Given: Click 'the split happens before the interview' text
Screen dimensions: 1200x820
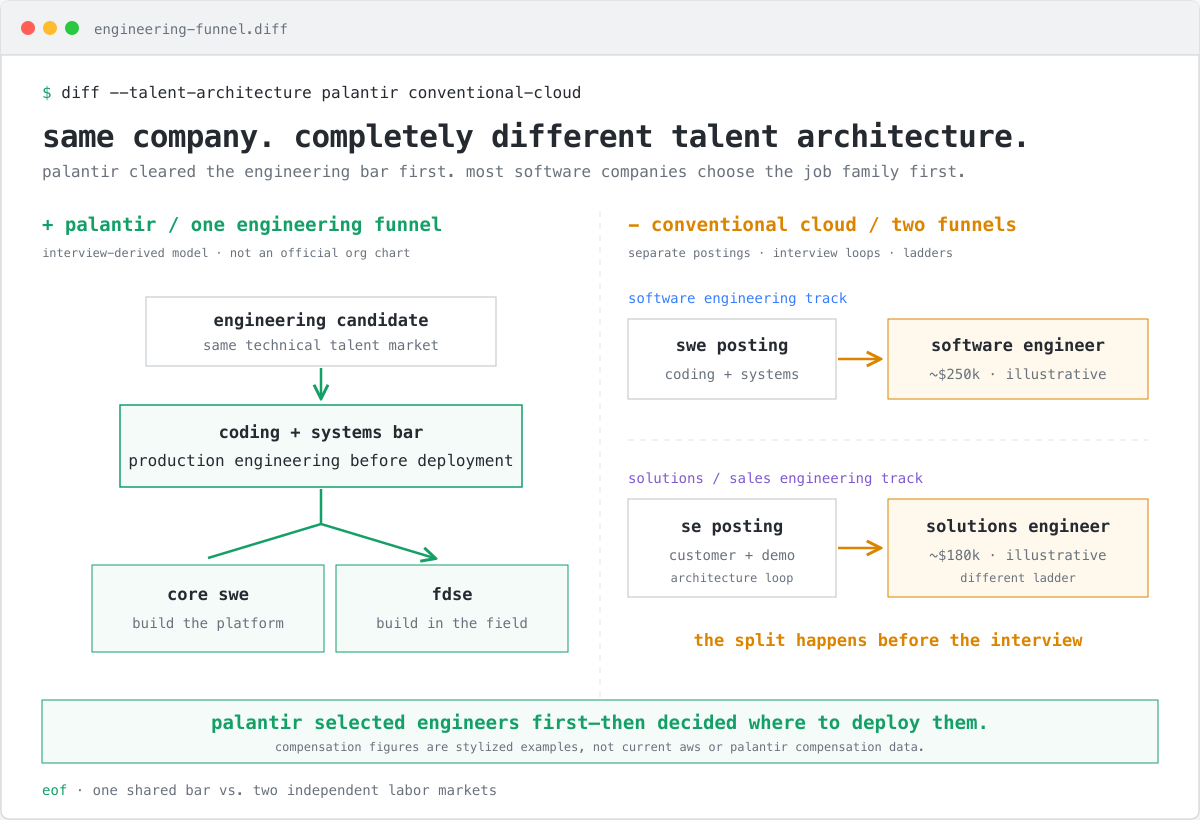Looking at the screenshot, I should pyautogui.click(x=888, y=640).
